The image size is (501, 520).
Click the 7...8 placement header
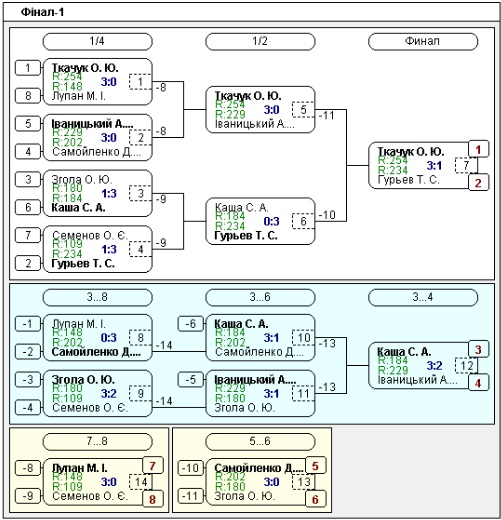pyautogui.click(x=97, y=442)
